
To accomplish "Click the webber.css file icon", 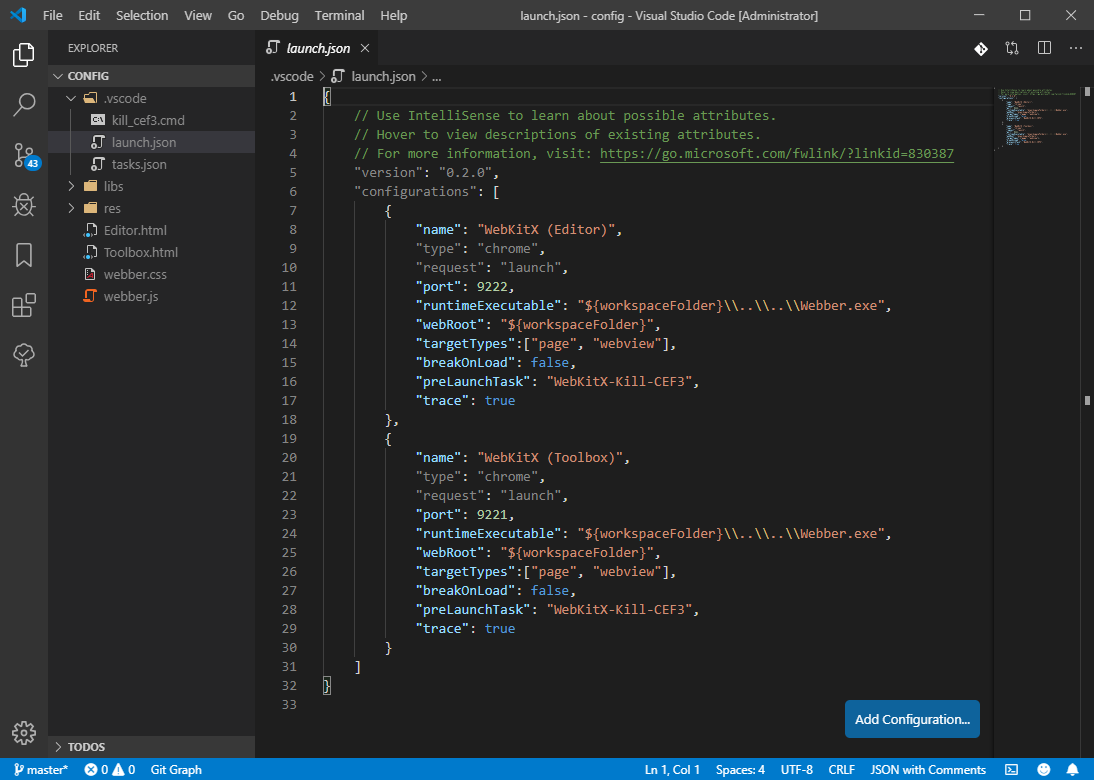I will [89, 274].
